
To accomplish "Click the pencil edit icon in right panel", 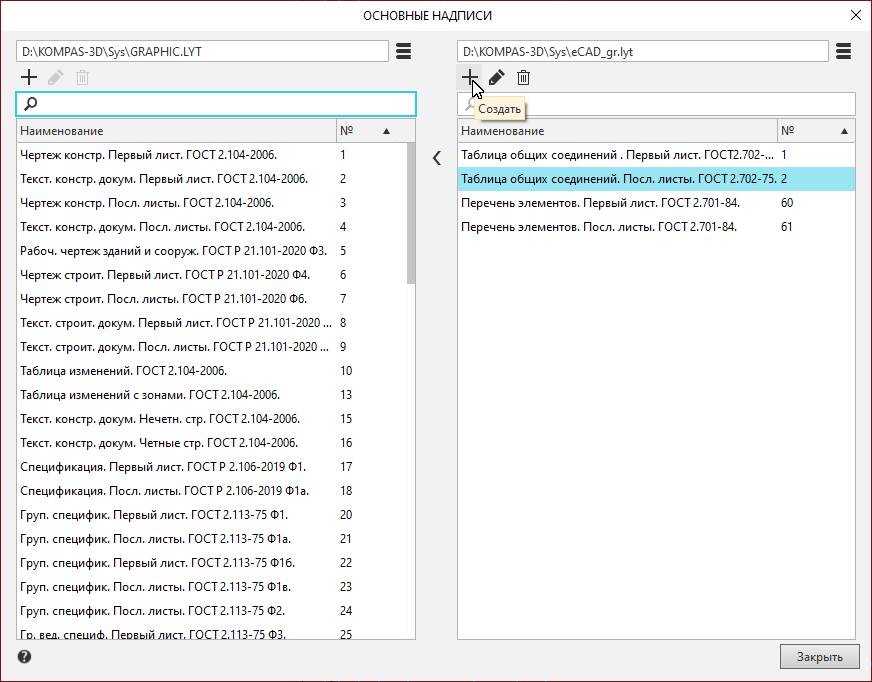I will 496,77.
